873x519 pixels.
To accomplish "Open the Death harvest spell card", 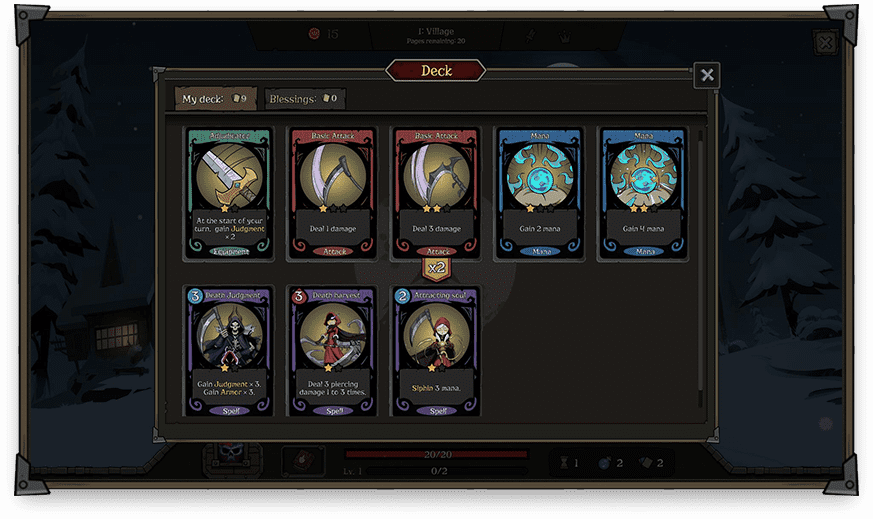I will point(332,351).
